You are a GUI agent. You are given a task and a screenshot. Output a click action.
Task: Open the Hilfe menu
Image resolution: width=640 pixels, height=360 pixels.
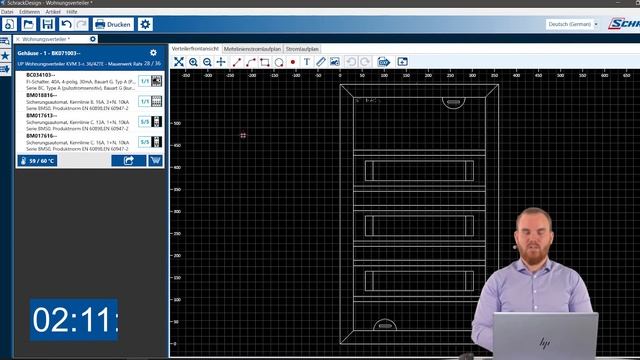pos(72,12)
